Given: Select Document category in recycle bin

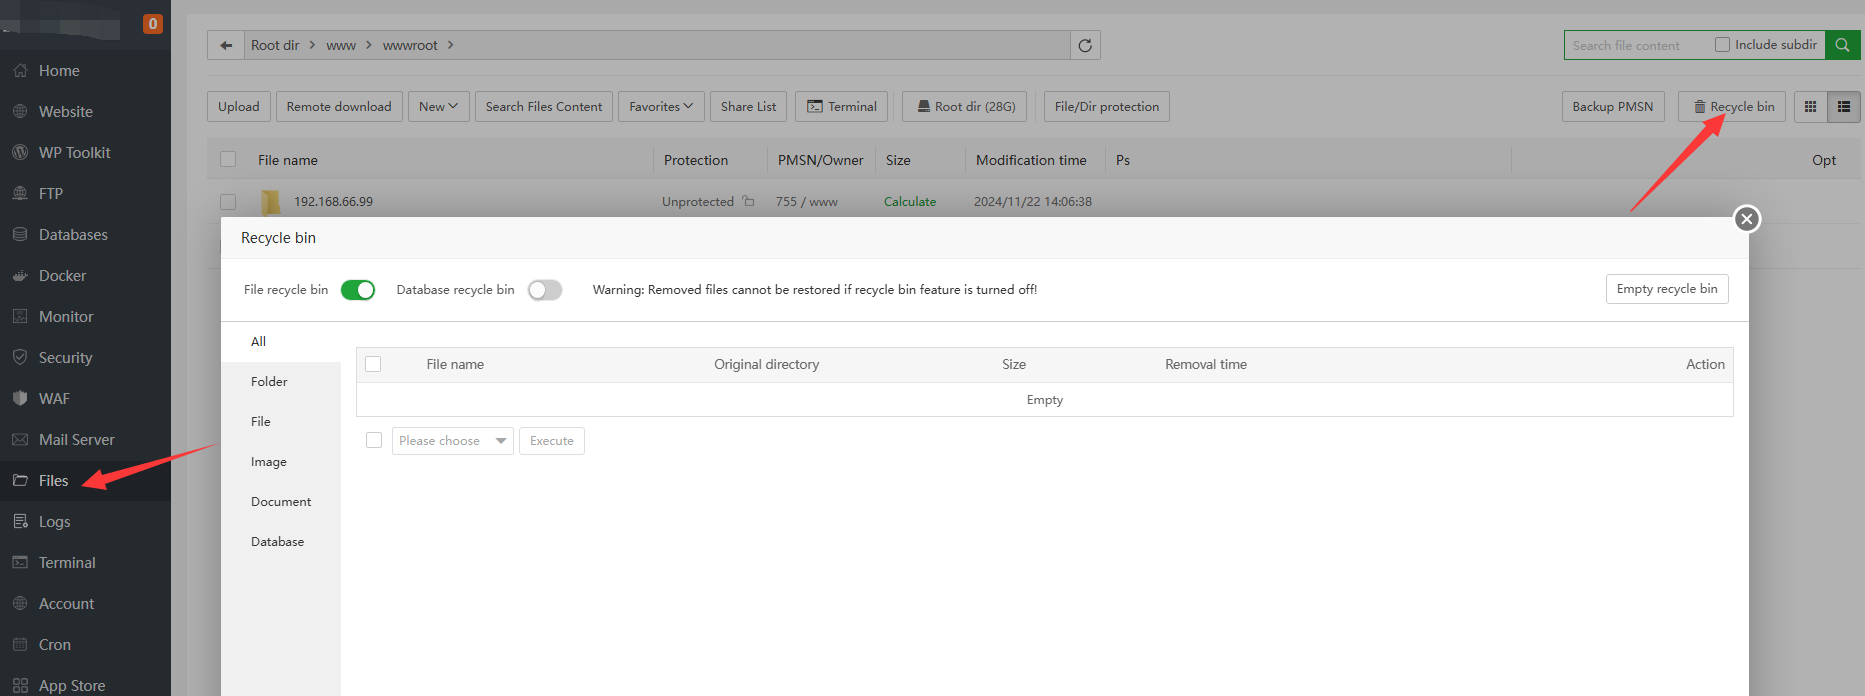Looking at the screenshot, I should 281,502.
